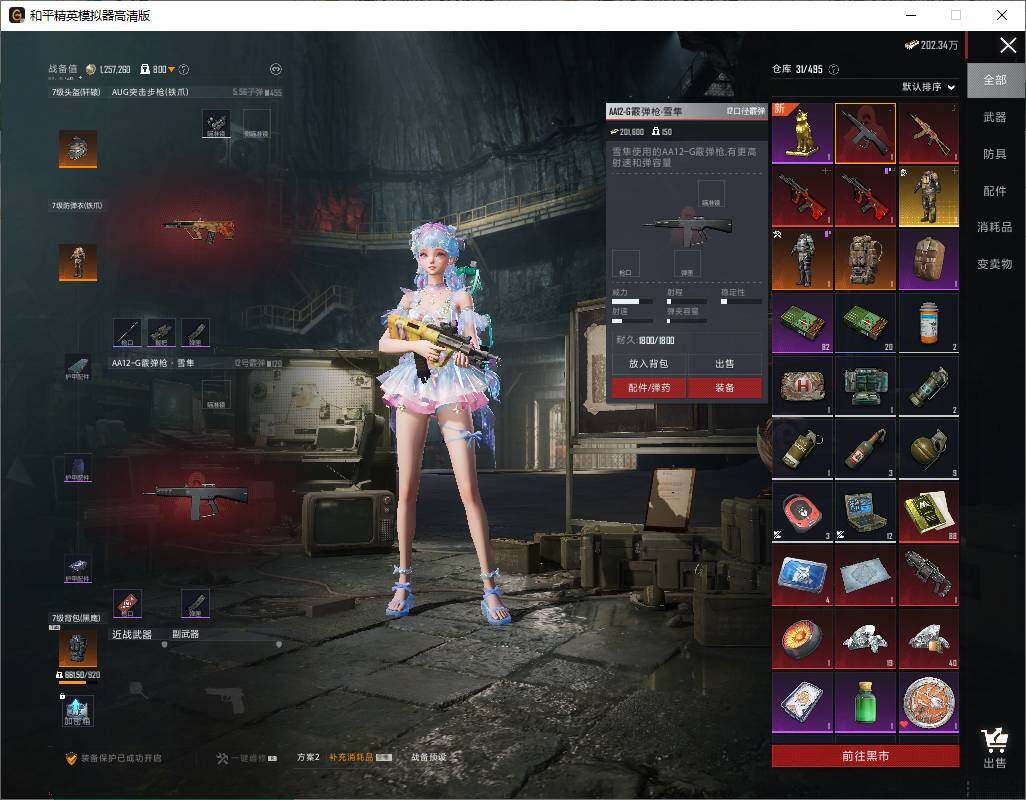Click the empty scope slot in item popup

pos(711,194)
